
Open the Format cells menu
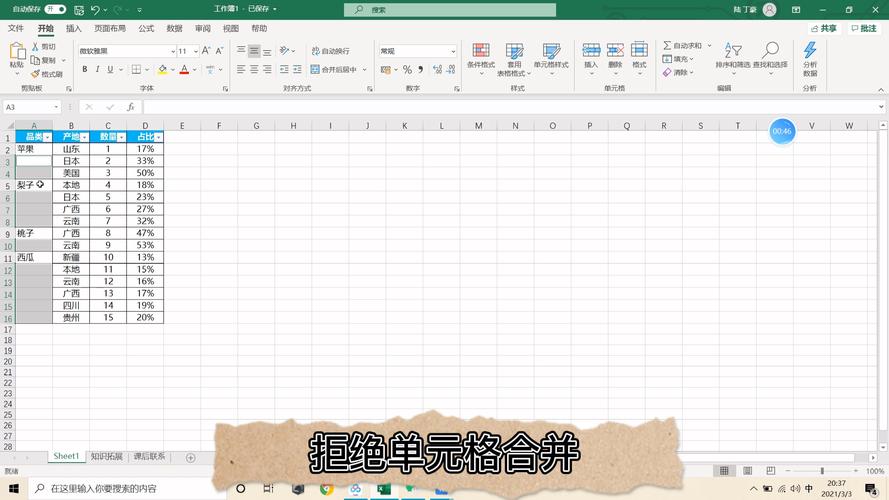tap(639, 58)
